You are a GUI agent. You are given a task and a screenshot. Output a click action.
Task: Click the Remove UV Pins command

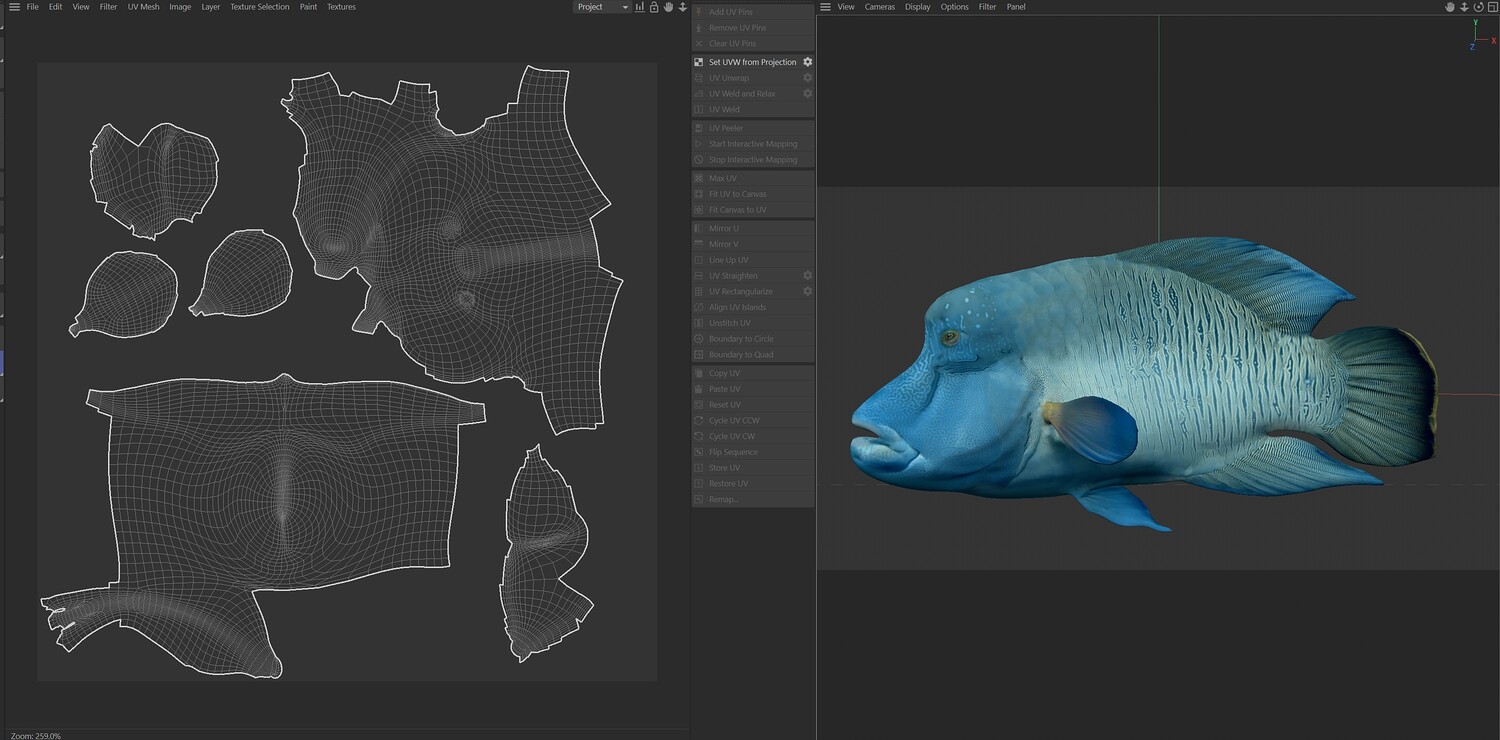pos(753,28)
